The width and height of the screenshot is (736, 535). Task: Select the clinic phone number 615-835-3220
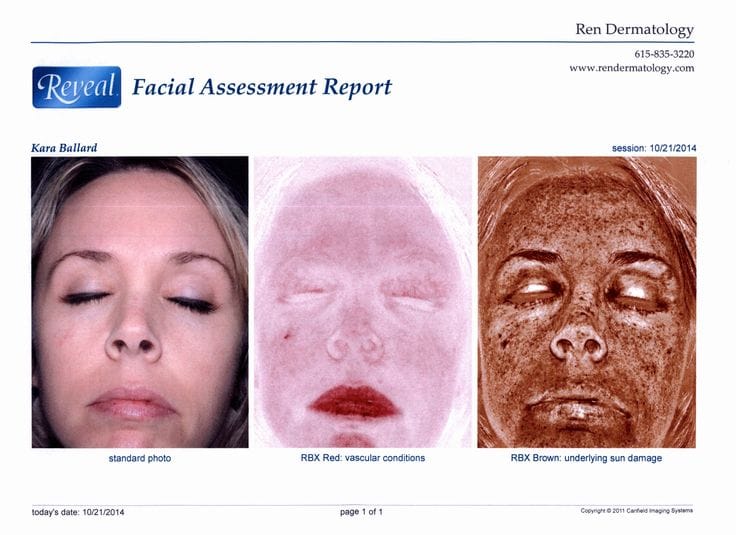tap(663, 53)
